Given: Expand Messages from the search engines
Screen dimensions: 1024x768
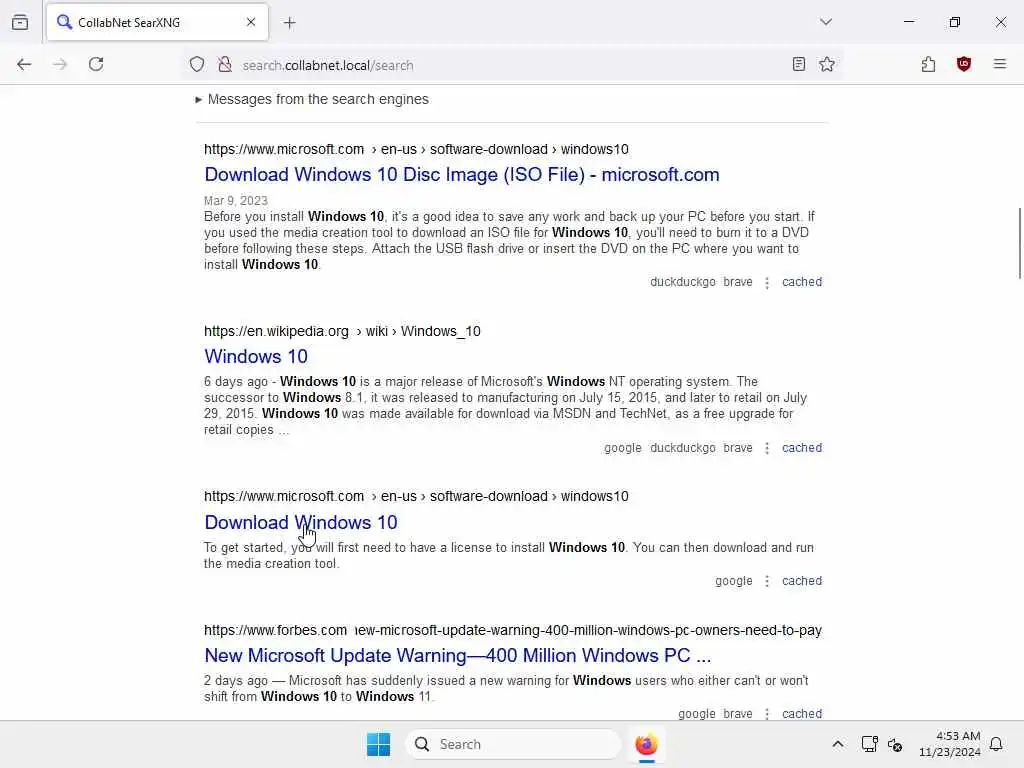Looking at the screenshot, I should coord(312,99).
